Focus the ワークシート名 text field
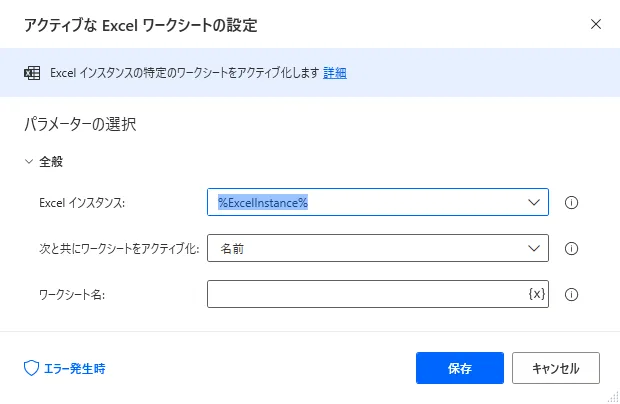The width and height of the screenshot is (620, 404). click(x=365, y=294)
